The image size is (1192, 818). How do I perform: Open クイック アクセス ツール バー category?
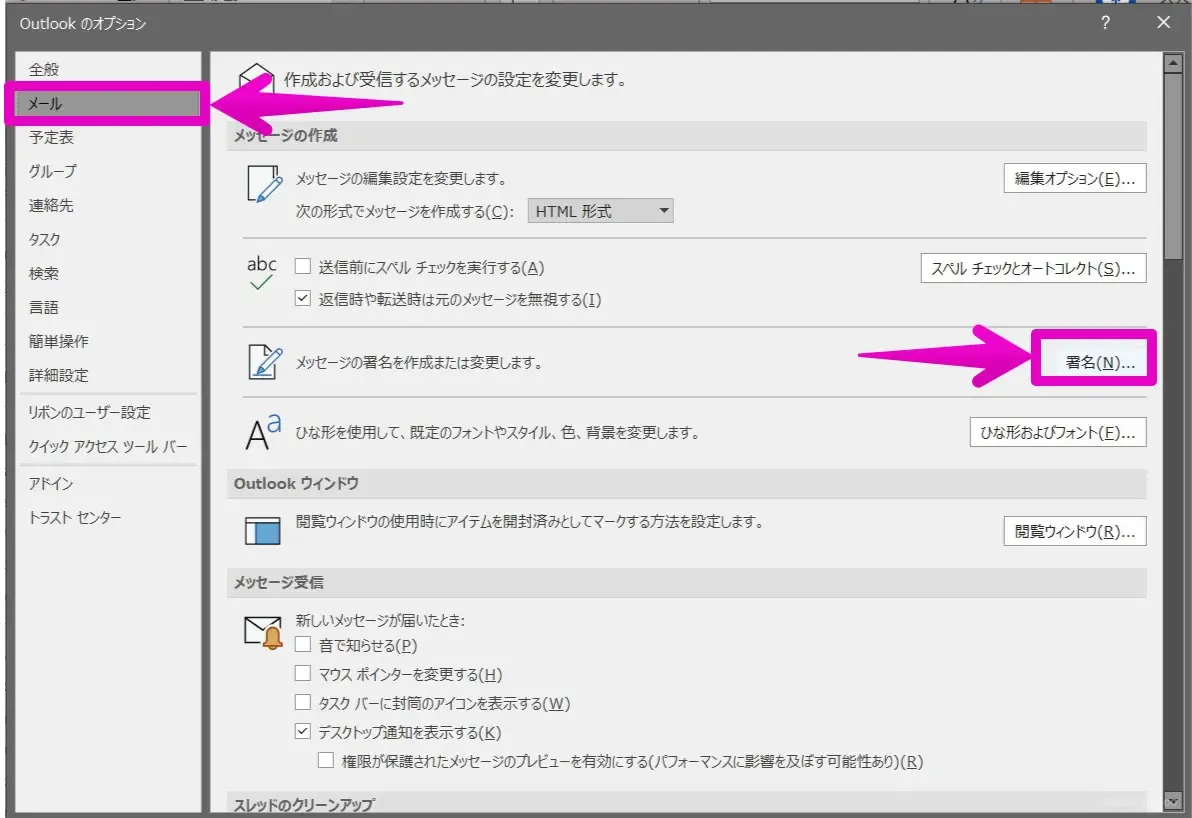tap(107, 446)
